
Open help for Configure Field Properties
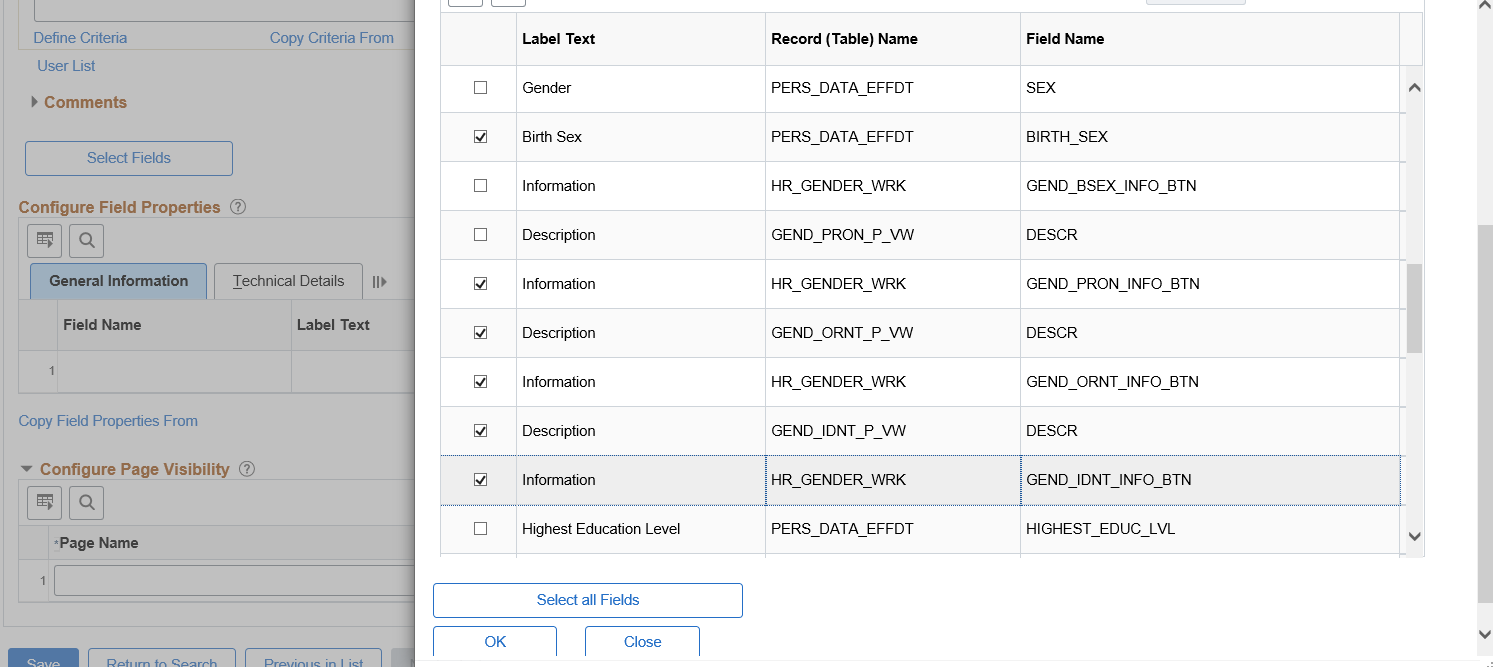point(238,208)
